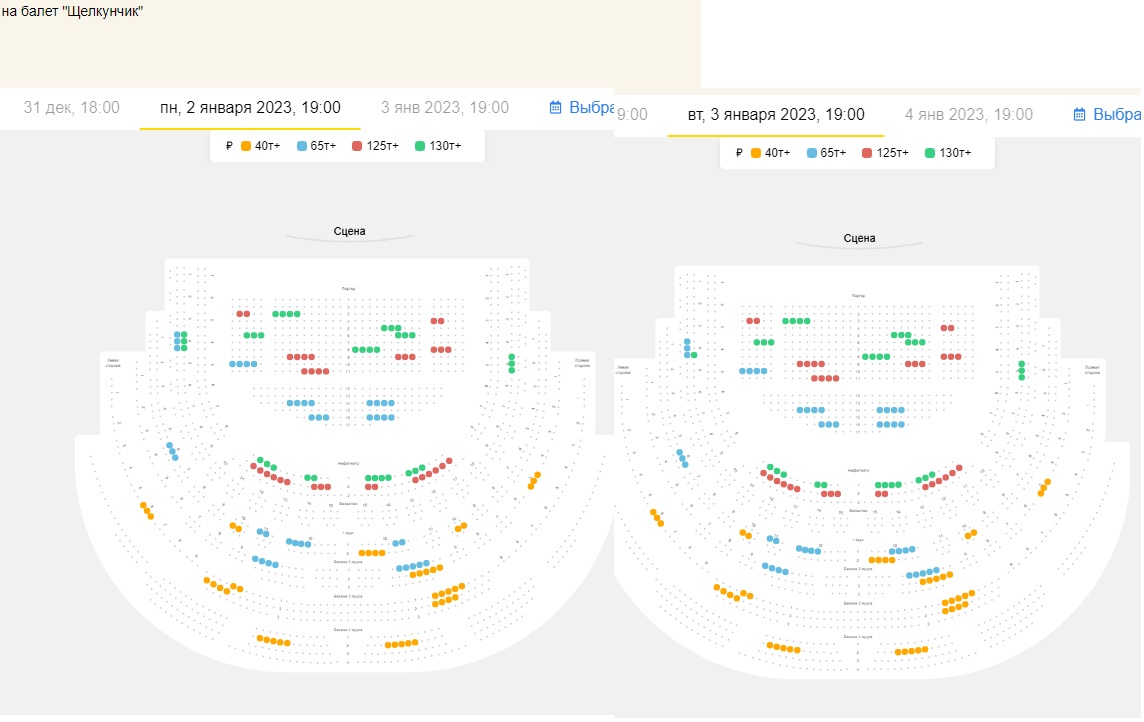The image size is (1144, 722).
Task: Click ruble currency icon in left legend
Action: point(229,146)
